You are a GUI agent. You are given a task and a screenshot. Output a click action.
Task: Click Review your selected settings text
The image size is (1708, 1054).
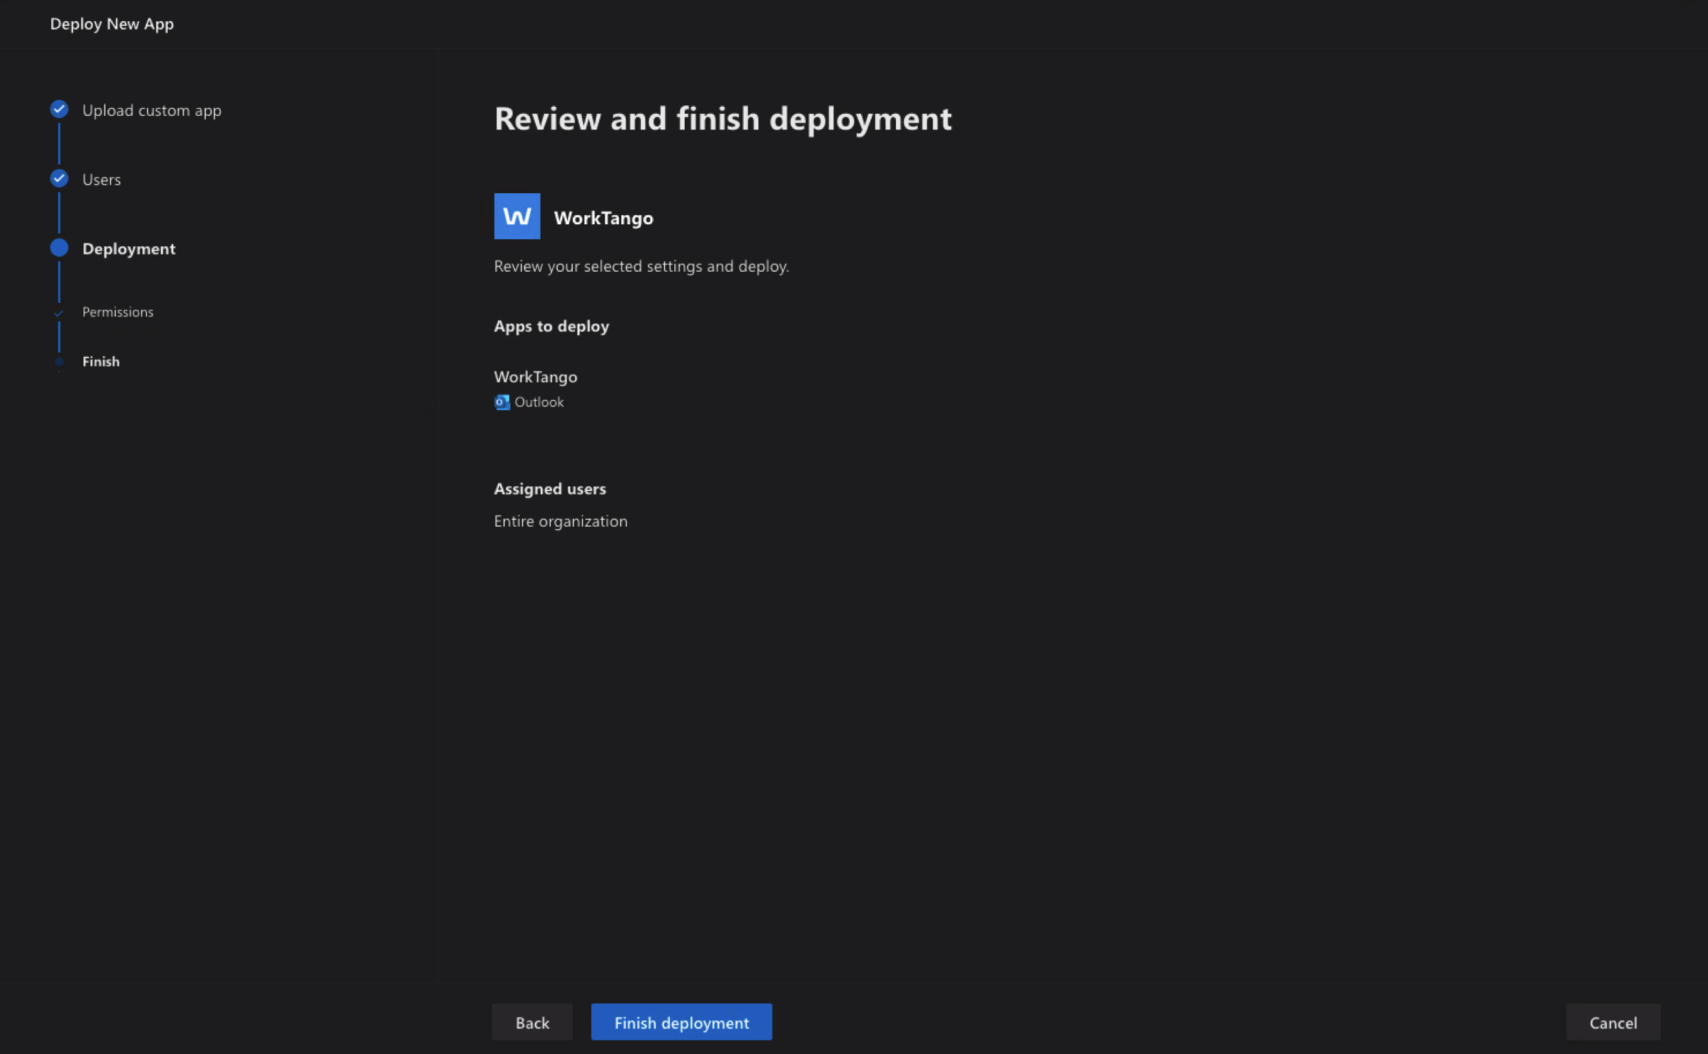(x=641, y=266)
